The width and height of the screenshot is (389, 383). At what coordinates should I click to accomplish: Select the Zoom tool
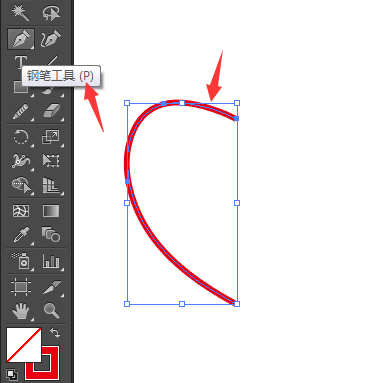(x=52, y=311)
